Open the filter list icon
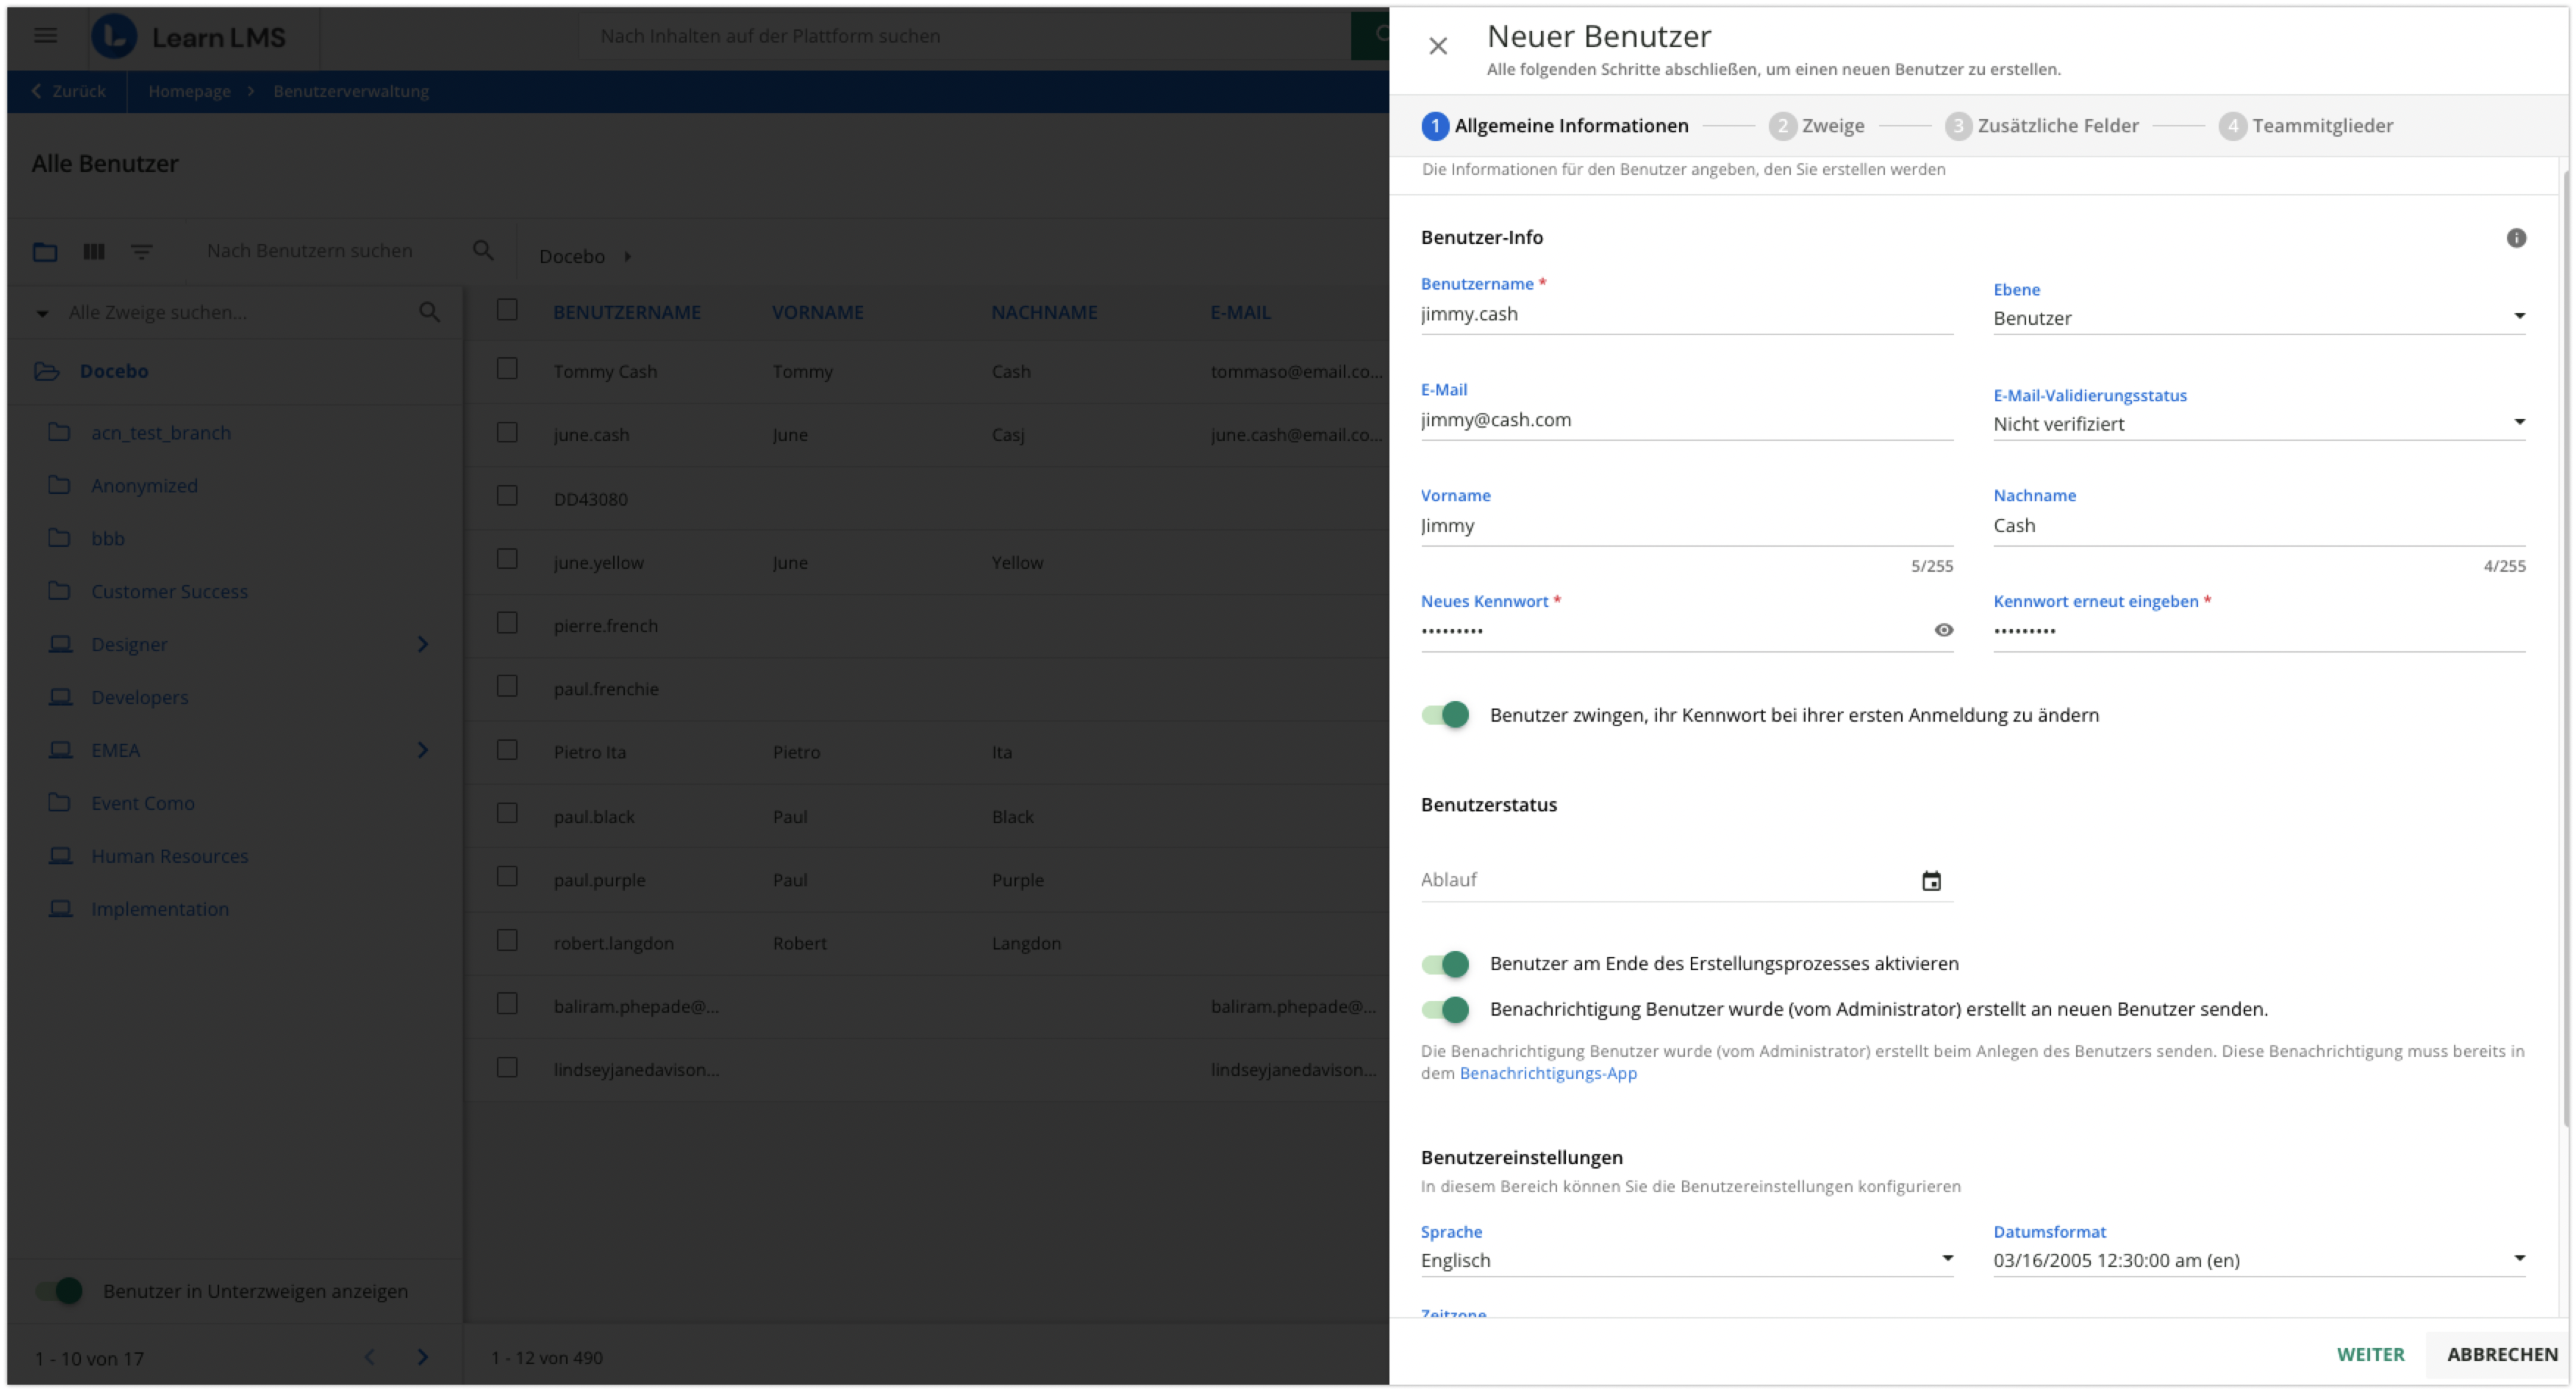2576x1392 pixels. 142,252
